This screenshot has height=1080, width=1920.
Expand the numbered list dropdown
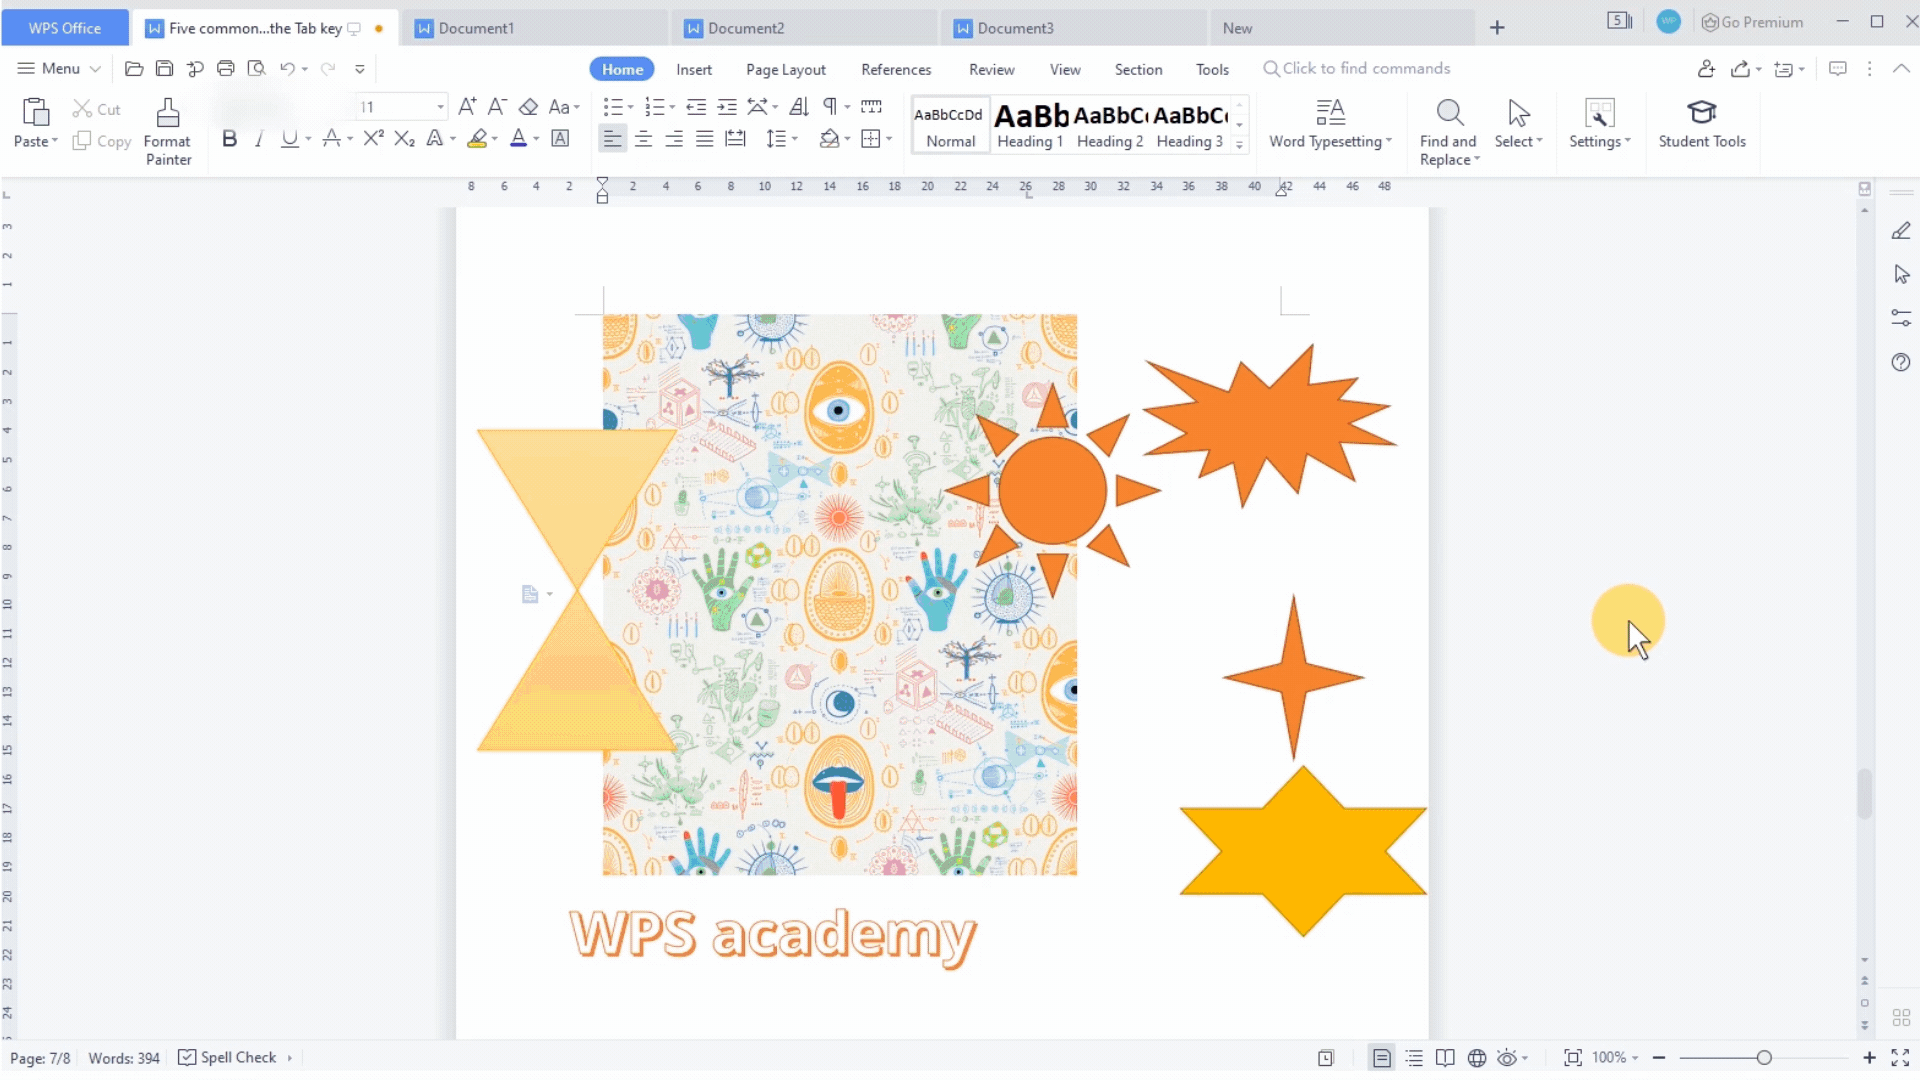click(672, 107)
